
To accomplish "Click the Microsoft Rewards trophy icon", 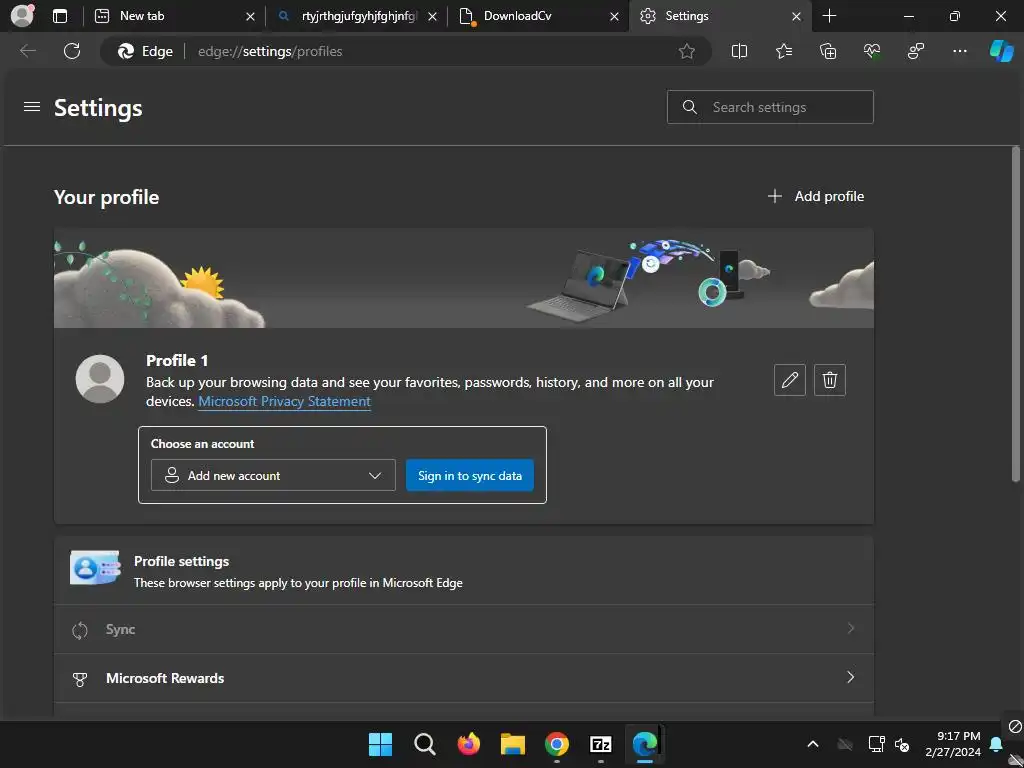I will 80,679.
